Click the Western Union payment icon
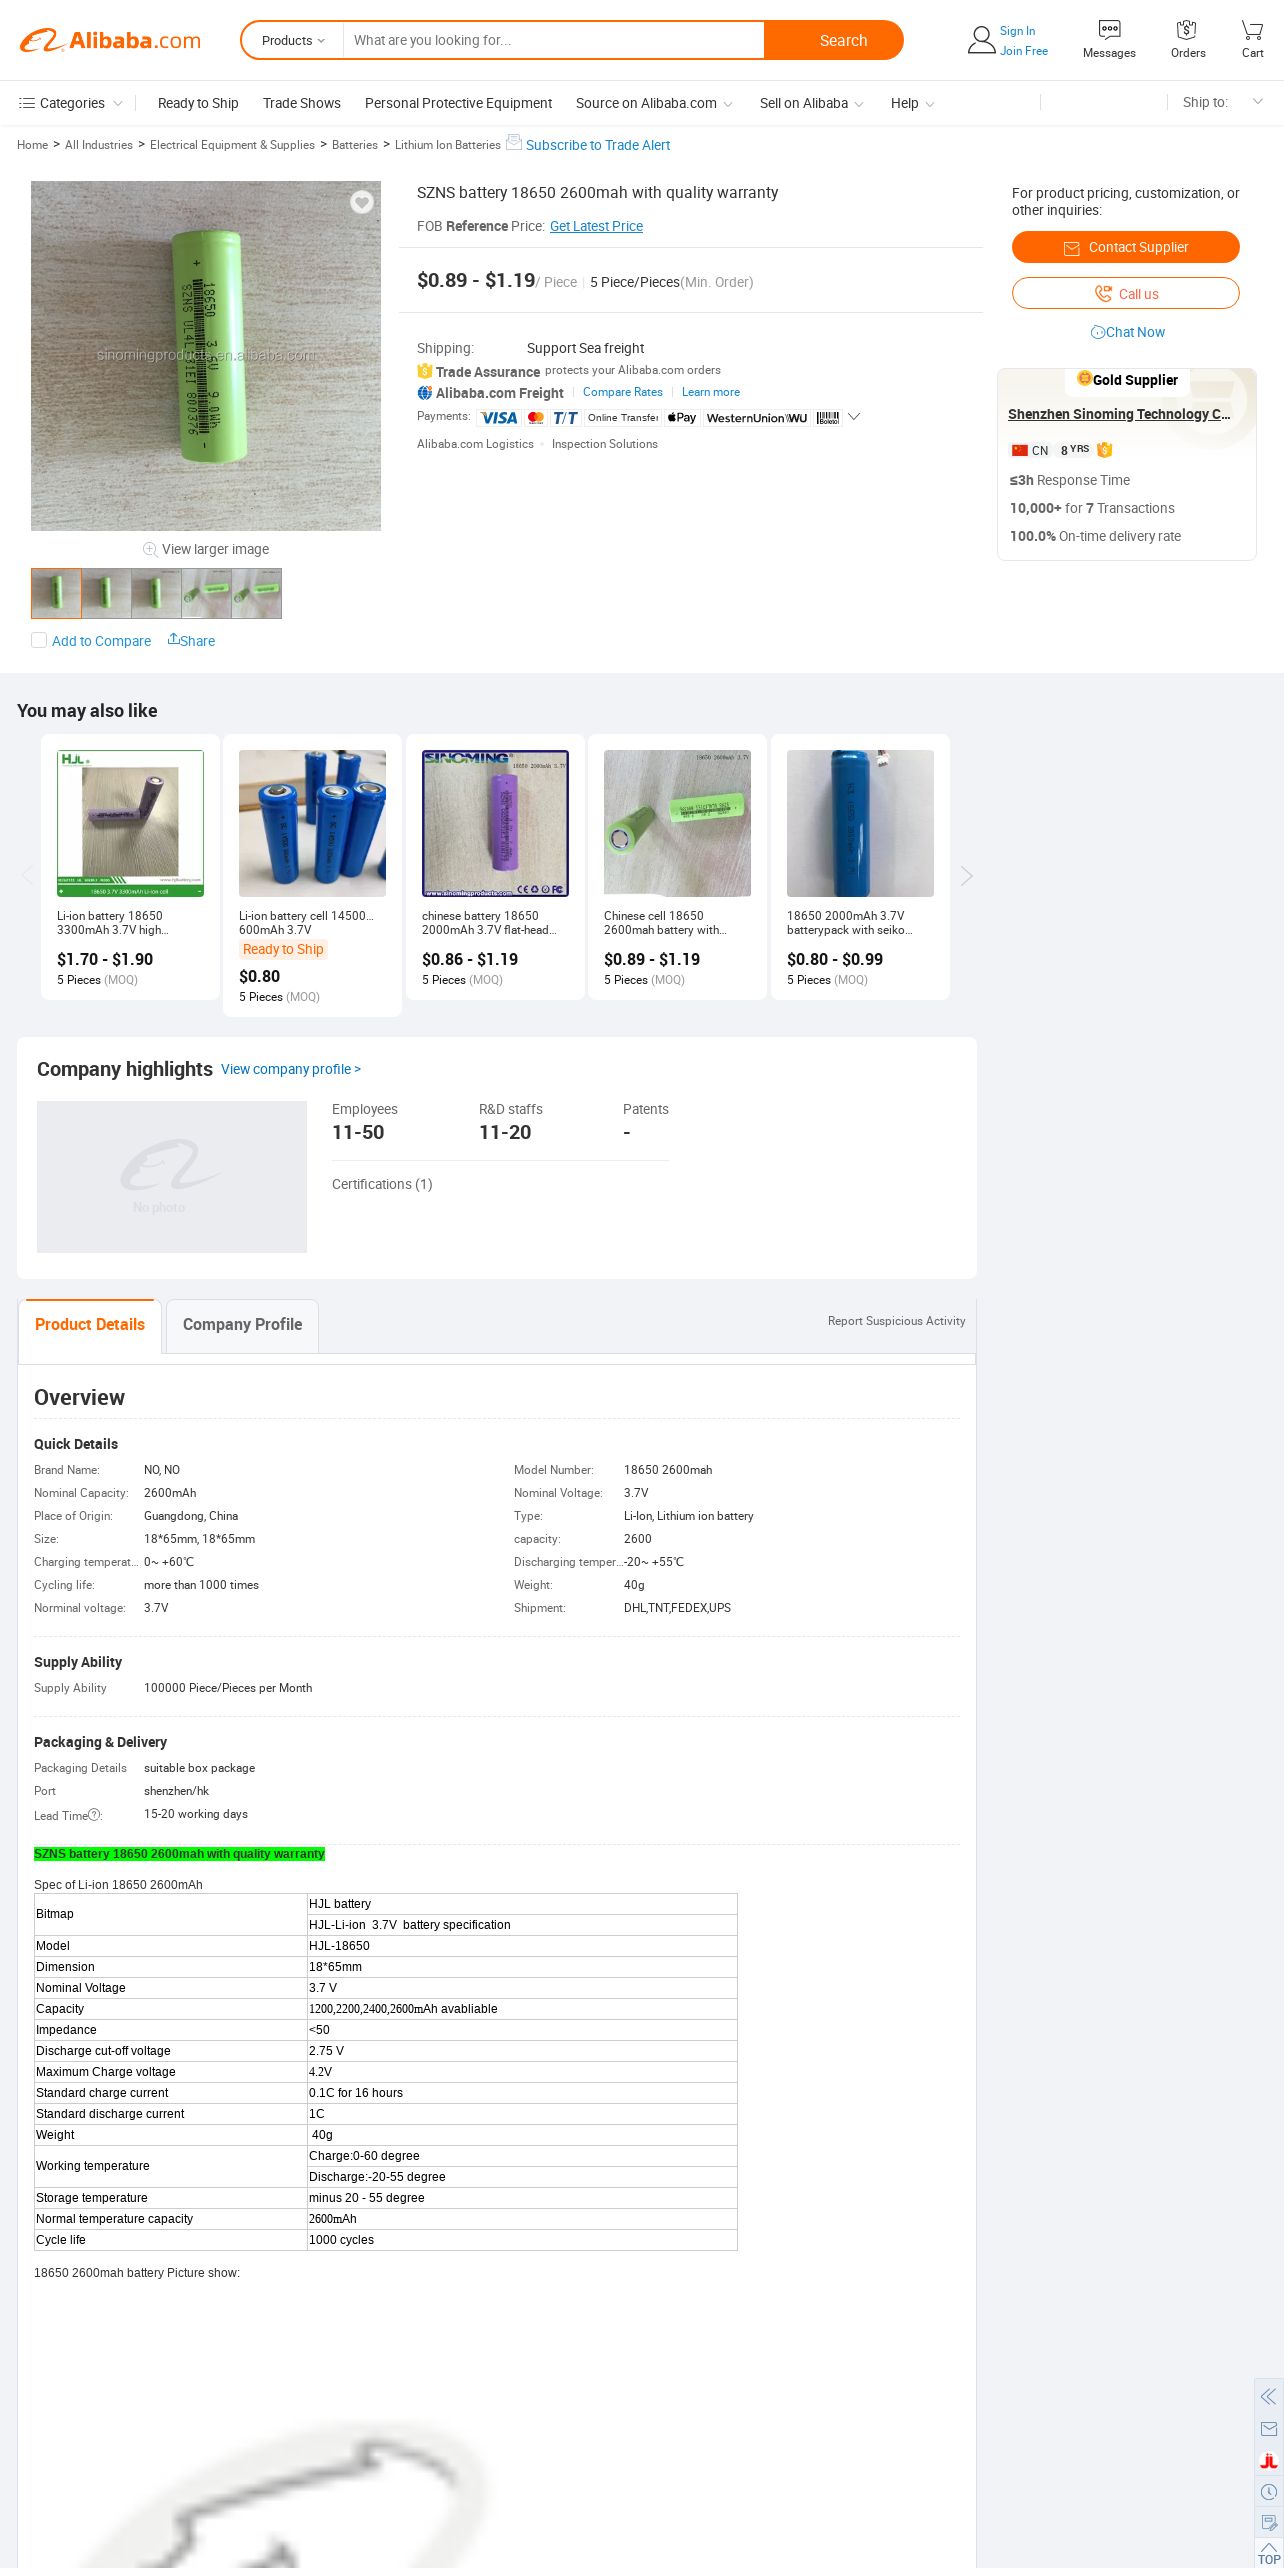Screen dimensions: 1284x2568 [x=757, y=418]
